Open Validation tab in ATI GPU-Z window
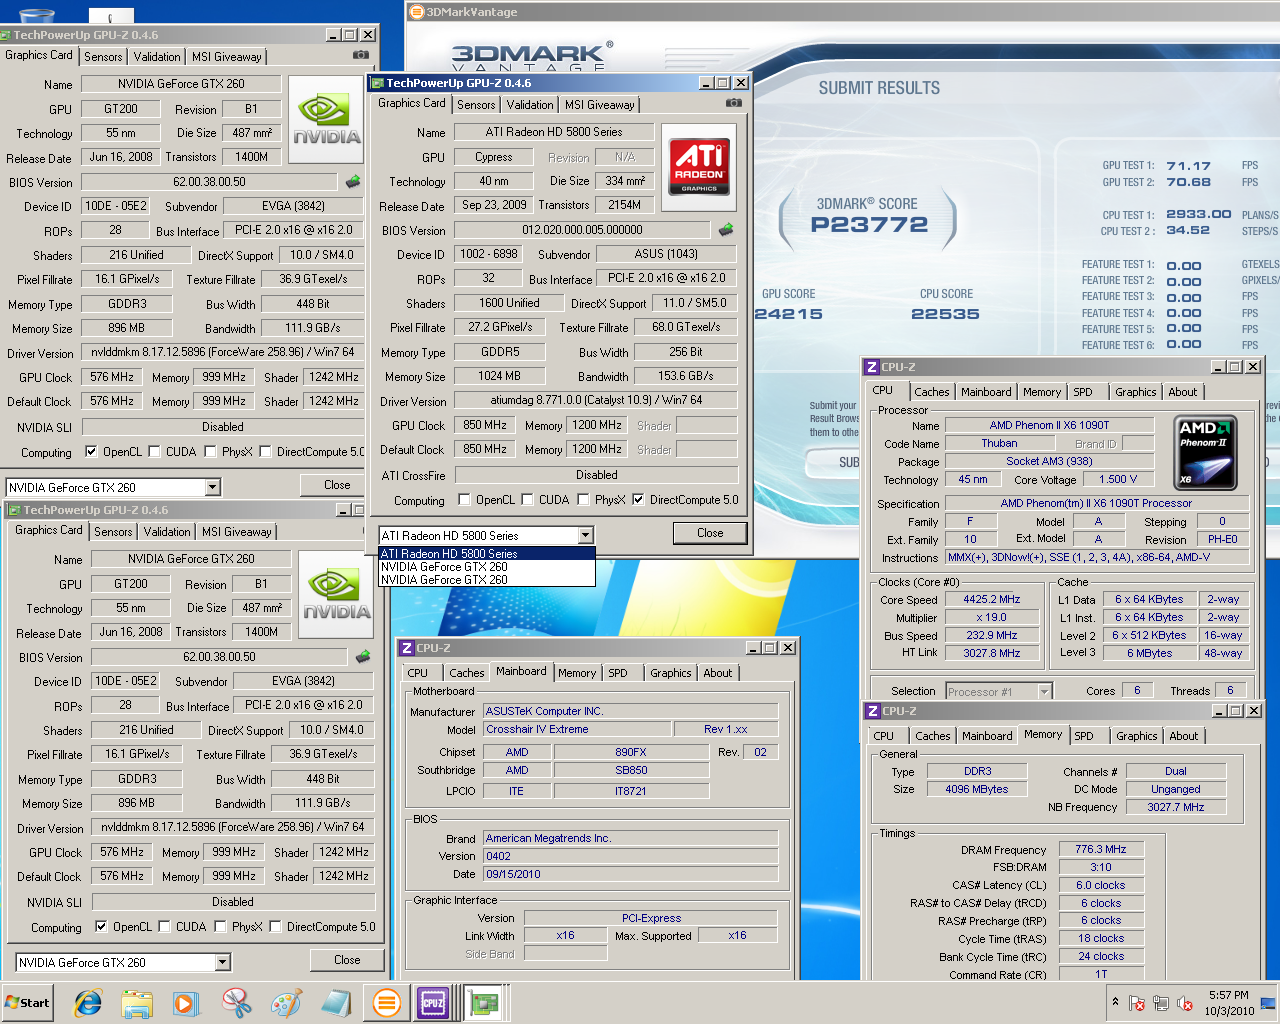 [530, 104]
